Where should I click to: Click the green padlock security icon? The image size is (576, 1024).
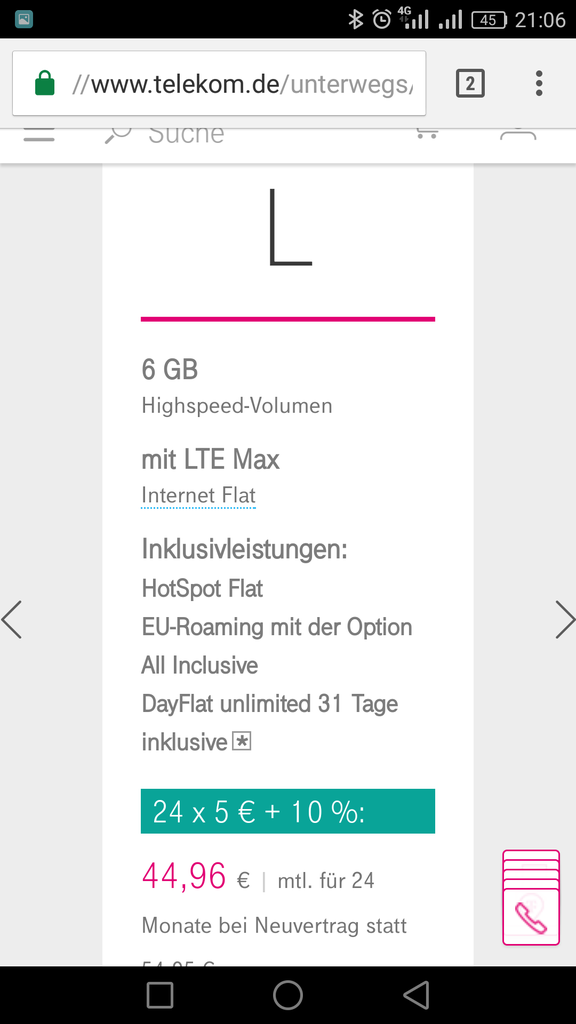(x=44, y=84)
